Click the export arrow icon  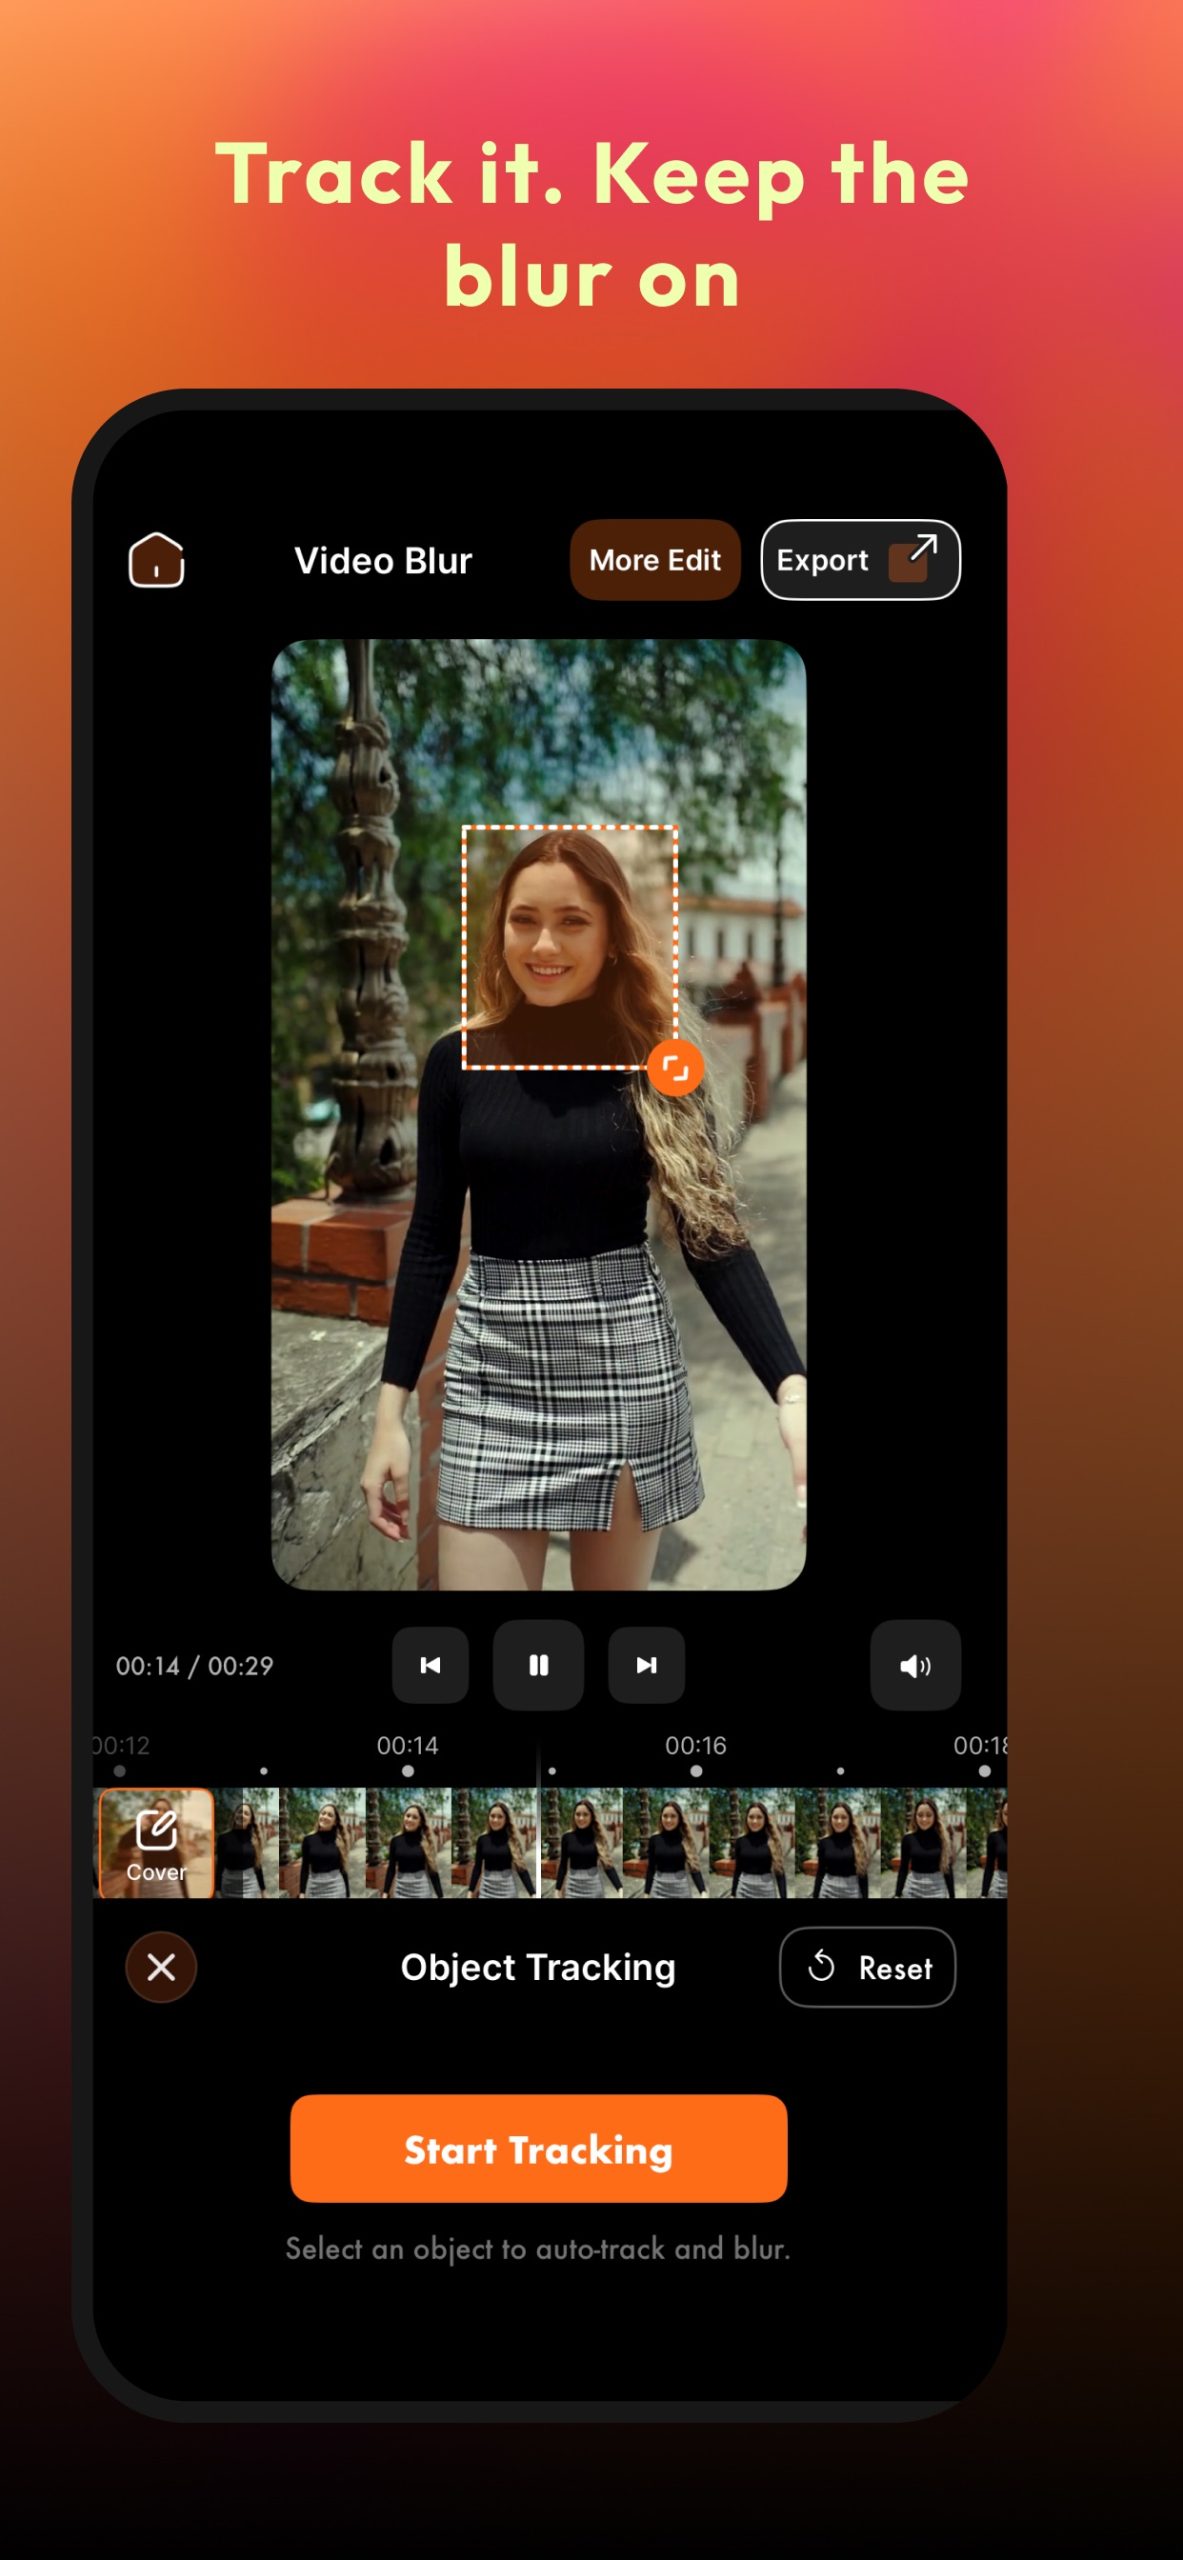[914, 558]
